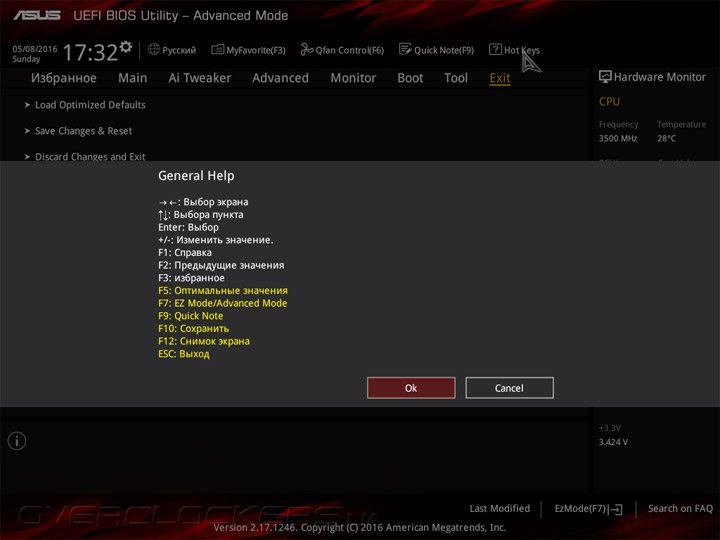Launch Qfan Control(F6) label
This screenshot has height=540, width=720.
(x=349, y=50)
